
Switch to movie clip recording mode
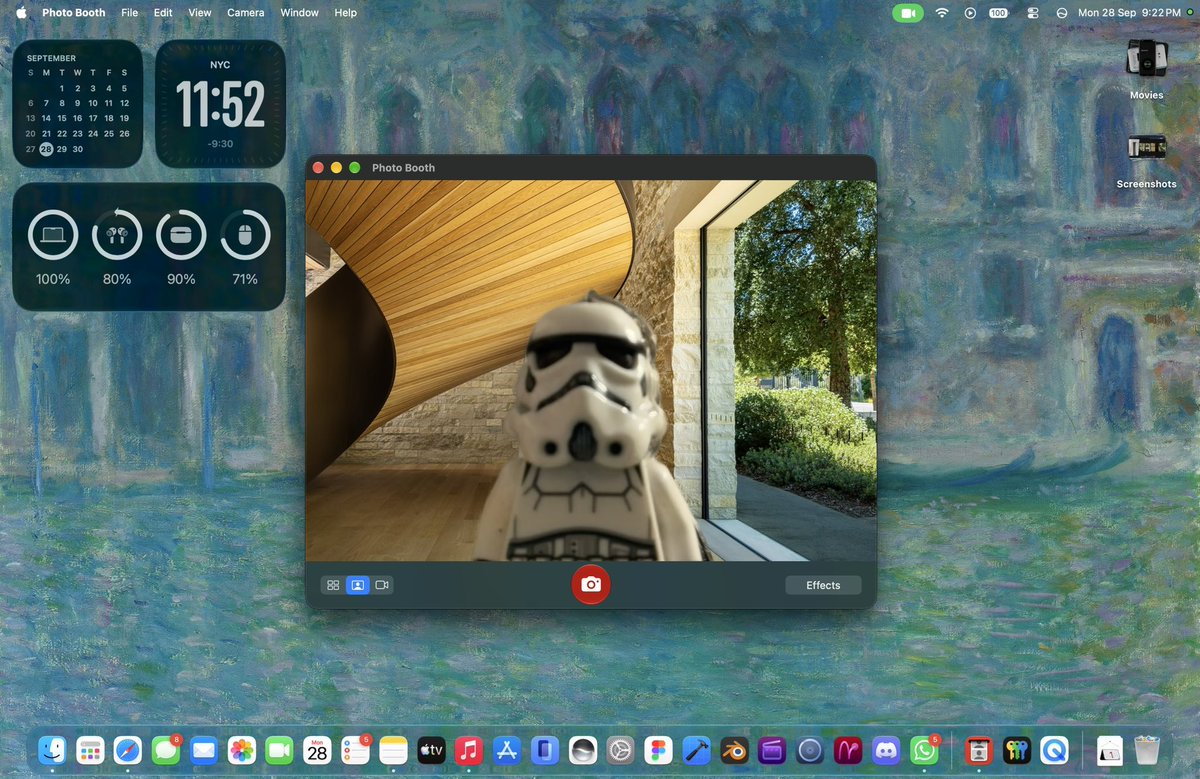click(x=381, y=585)
